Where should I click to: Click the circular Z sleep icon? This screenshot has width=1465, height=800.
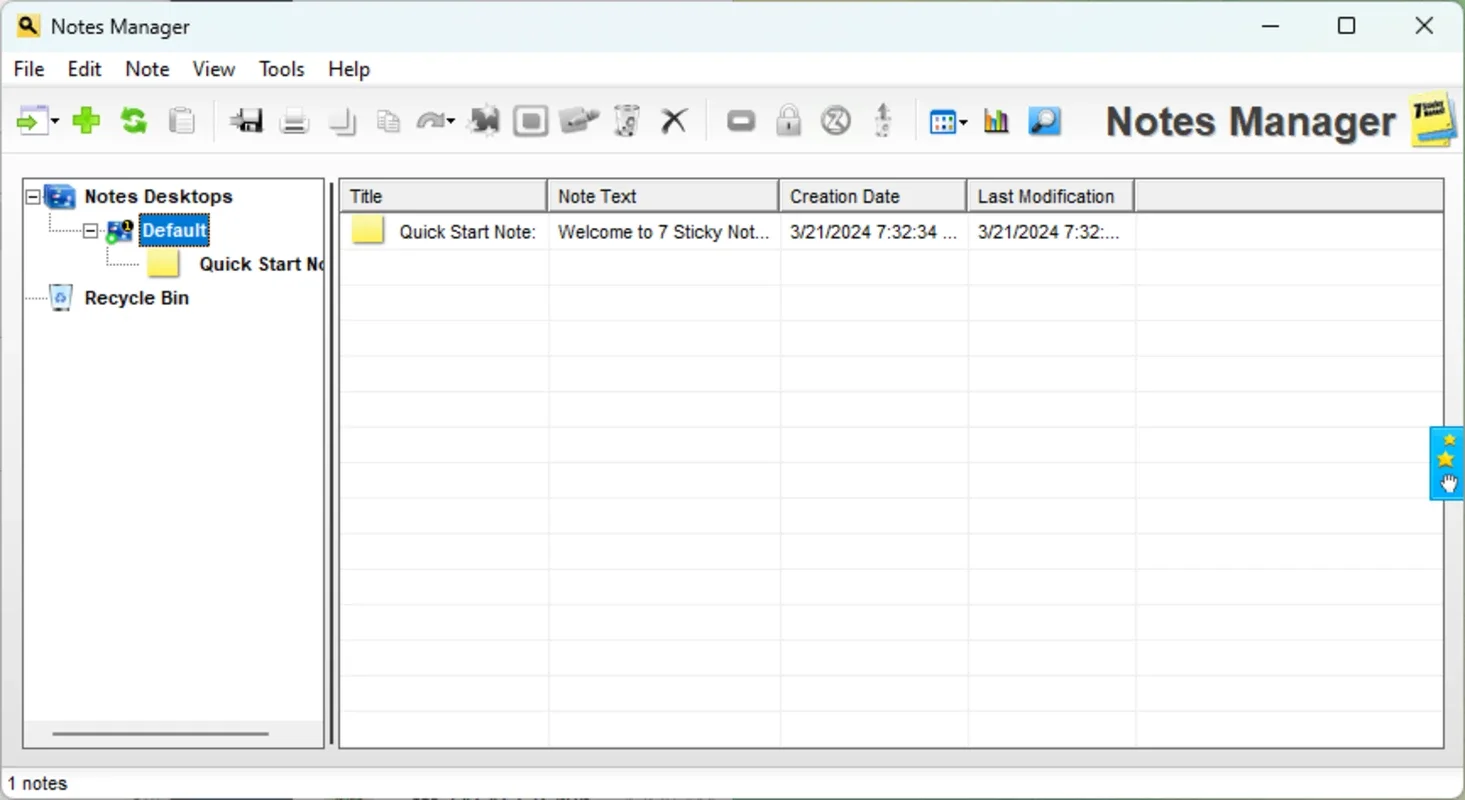click(836, 121)
